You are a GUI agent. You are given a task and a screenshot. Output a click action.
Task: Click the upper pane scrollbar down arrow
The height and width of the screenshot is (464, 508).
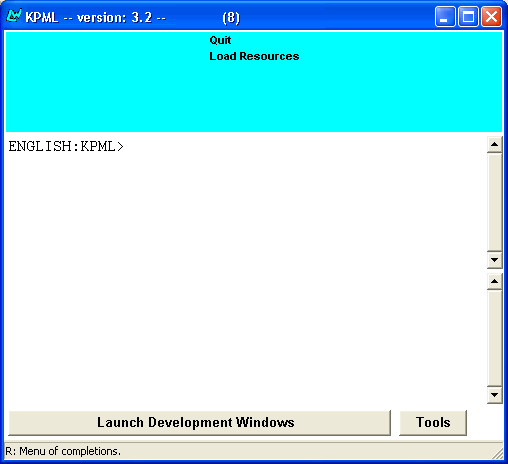(x=494, y=260)
